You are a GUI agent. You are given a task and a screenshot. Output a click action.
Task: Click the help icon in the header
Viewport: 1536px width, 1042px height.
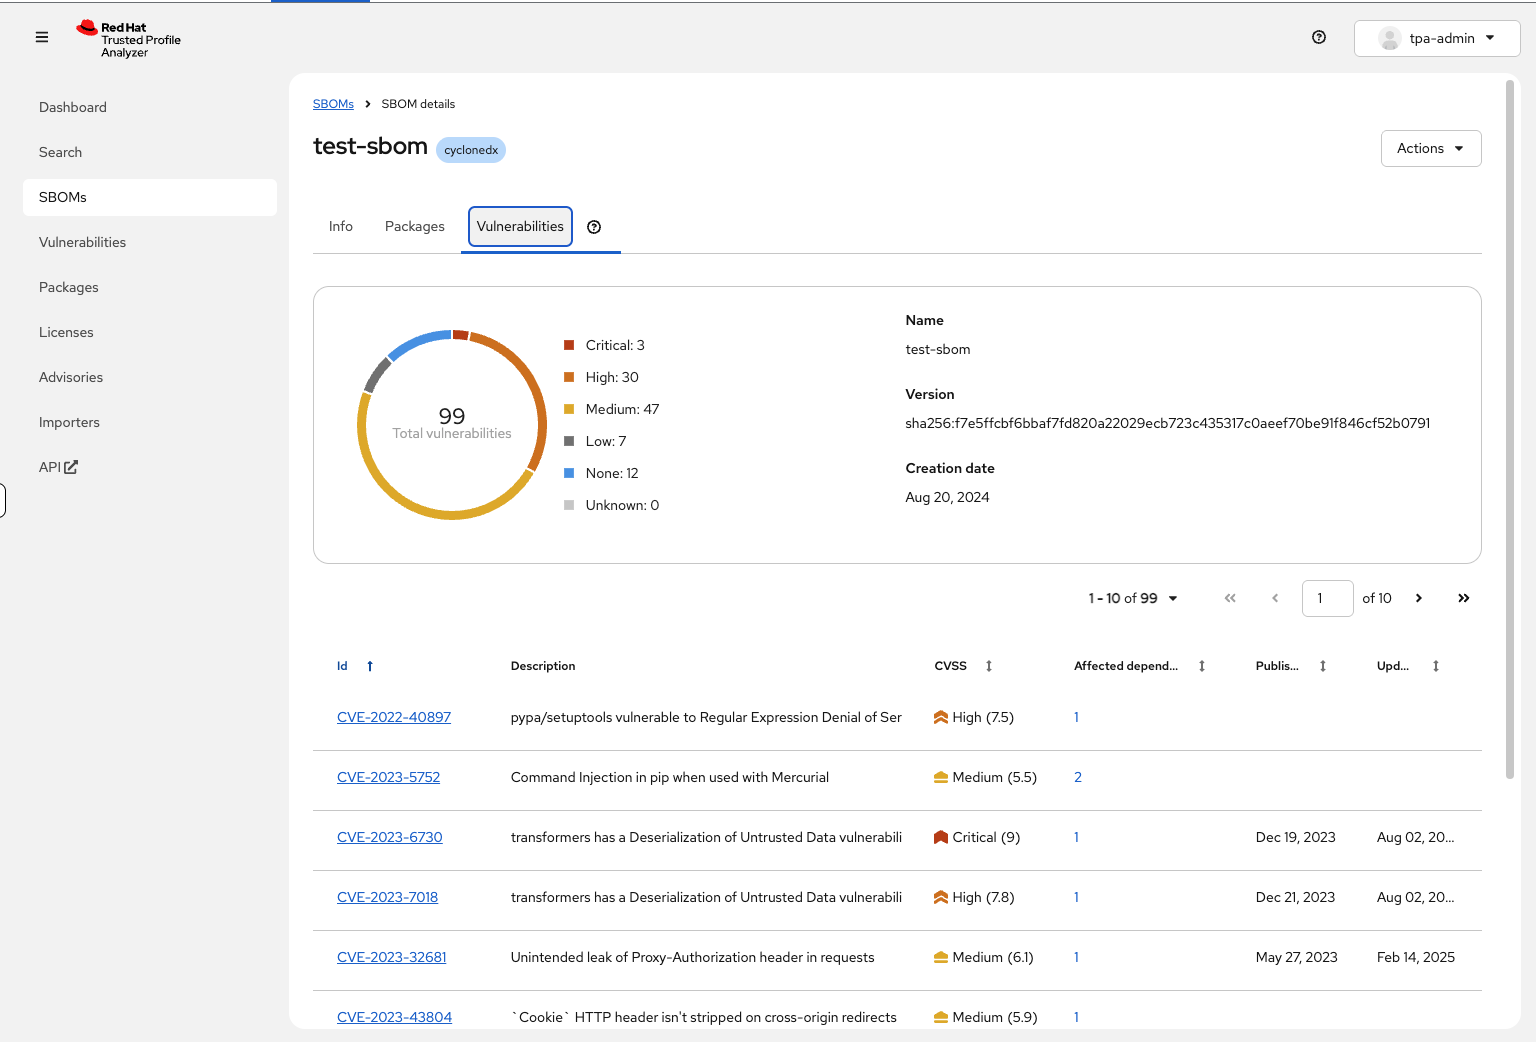point(1319,38)
